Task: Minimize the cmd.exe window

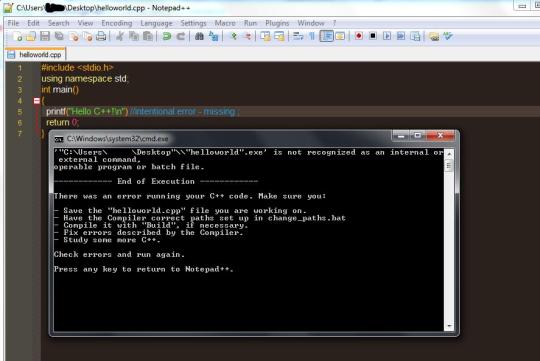Action: [x=401, y=136]
